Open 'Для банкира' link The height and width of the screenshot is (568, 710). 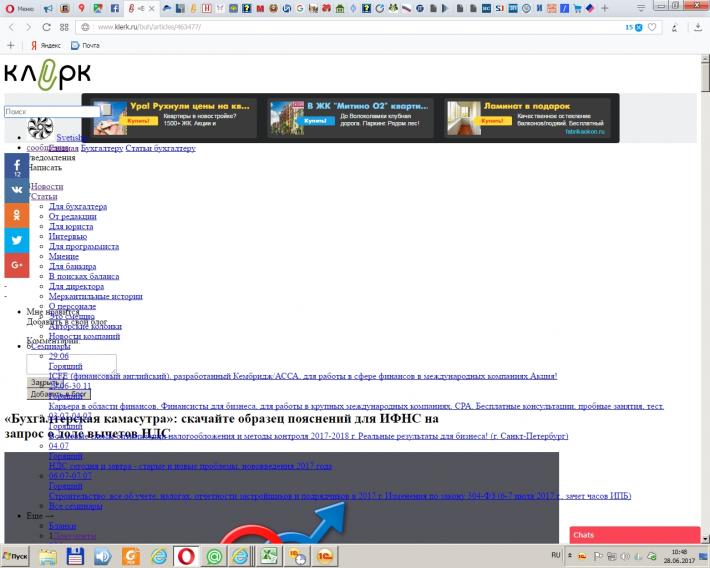tap(72, 266)
